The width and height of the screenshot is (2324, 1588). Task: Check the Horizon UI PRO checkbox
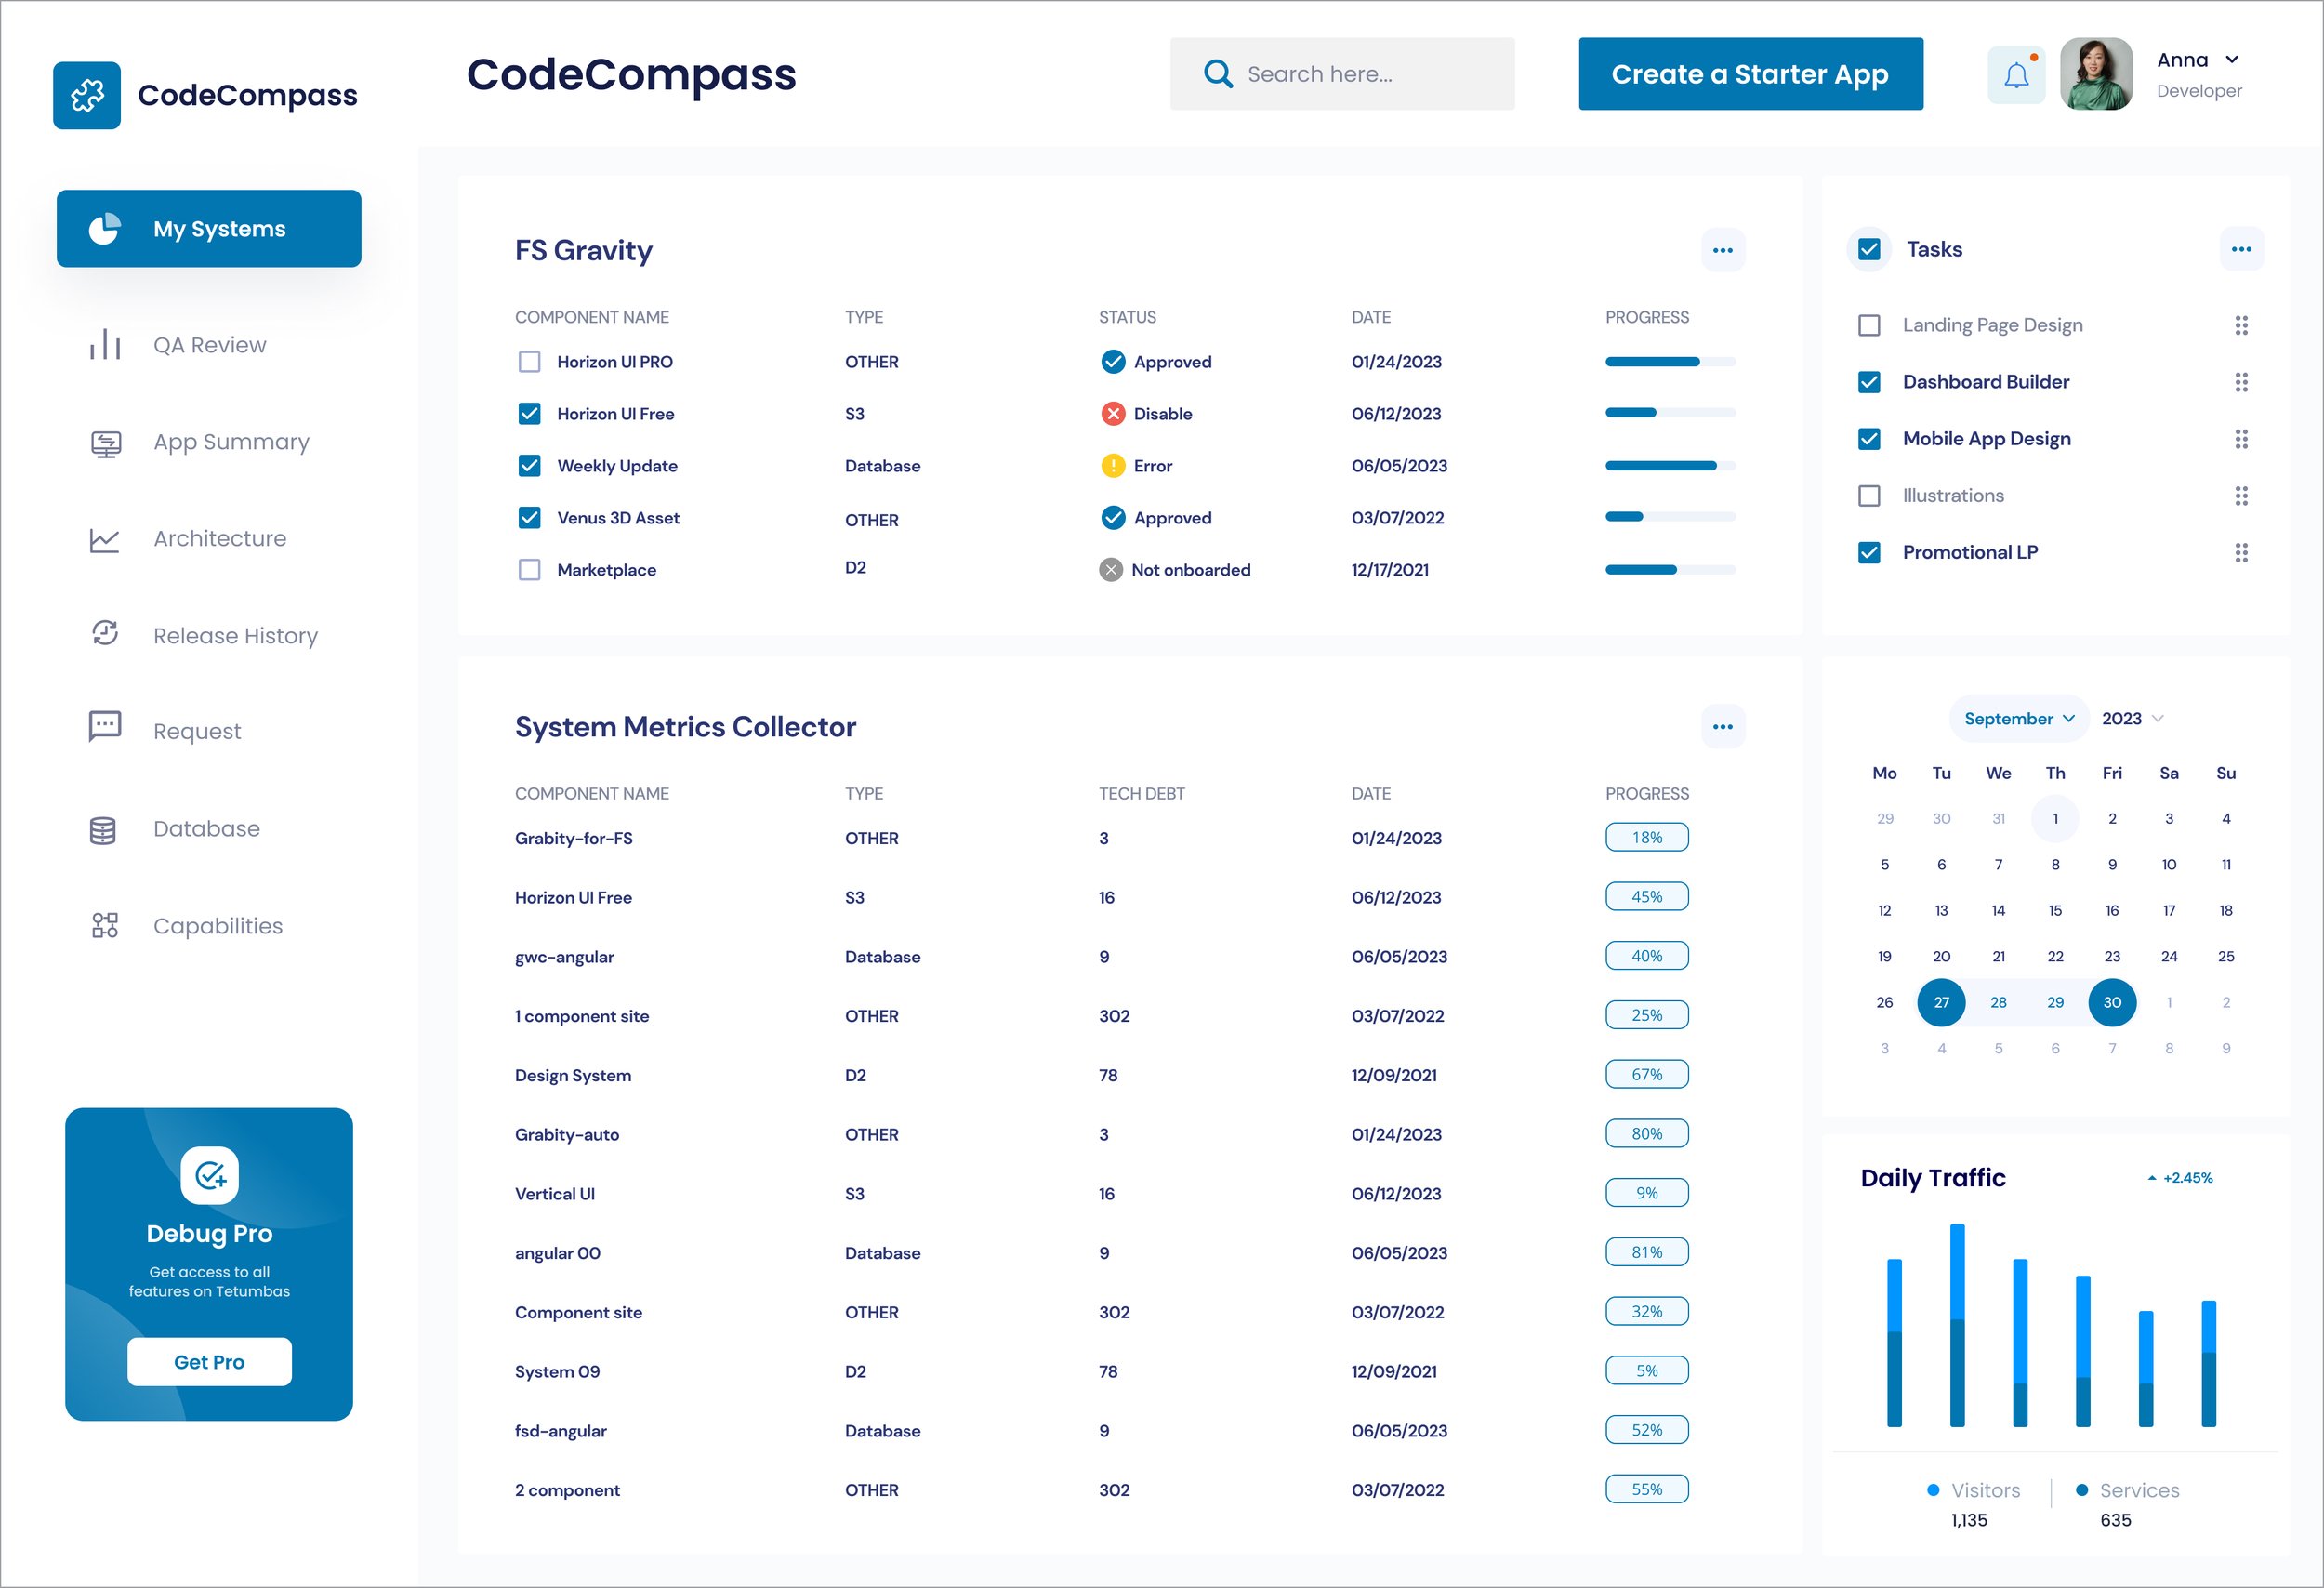tap(529, 362)
